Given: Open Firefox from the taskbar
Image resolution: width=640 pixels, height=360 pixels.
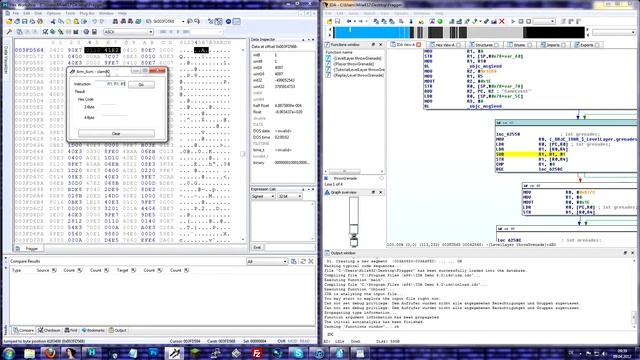Looking at the screenshot, I should 50,353.
